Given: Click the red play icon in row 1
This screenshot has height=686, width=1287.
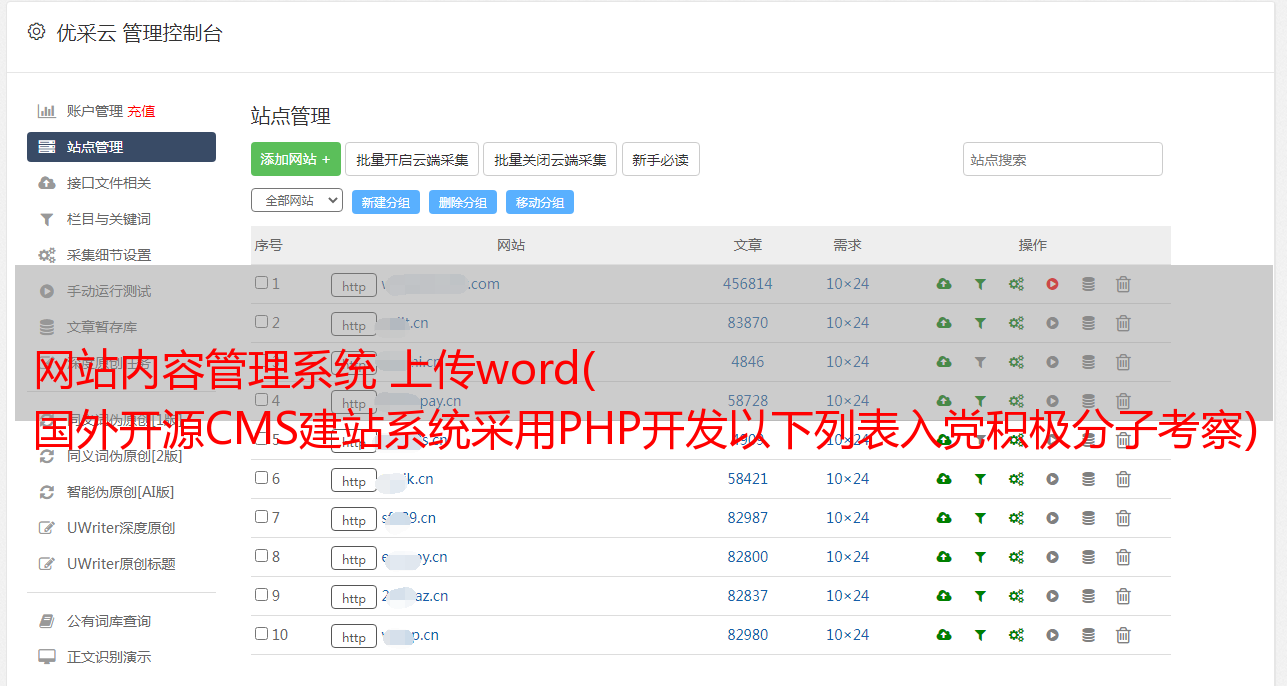Looking at the screenshot, I should [1052, 284].
